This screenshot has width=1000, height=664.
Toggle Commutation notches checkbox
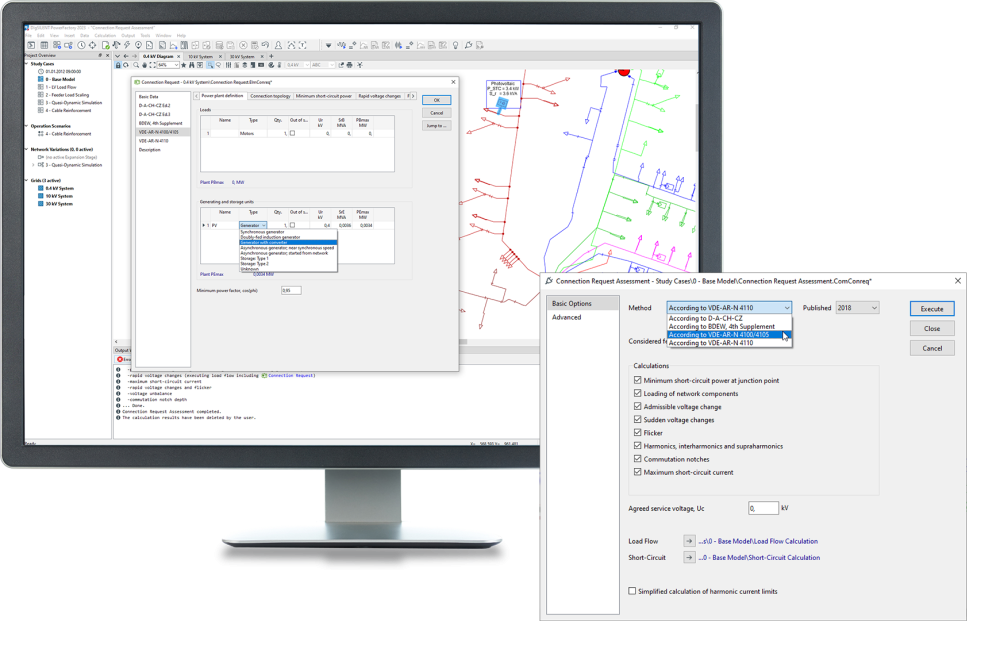tap(637, 459)
